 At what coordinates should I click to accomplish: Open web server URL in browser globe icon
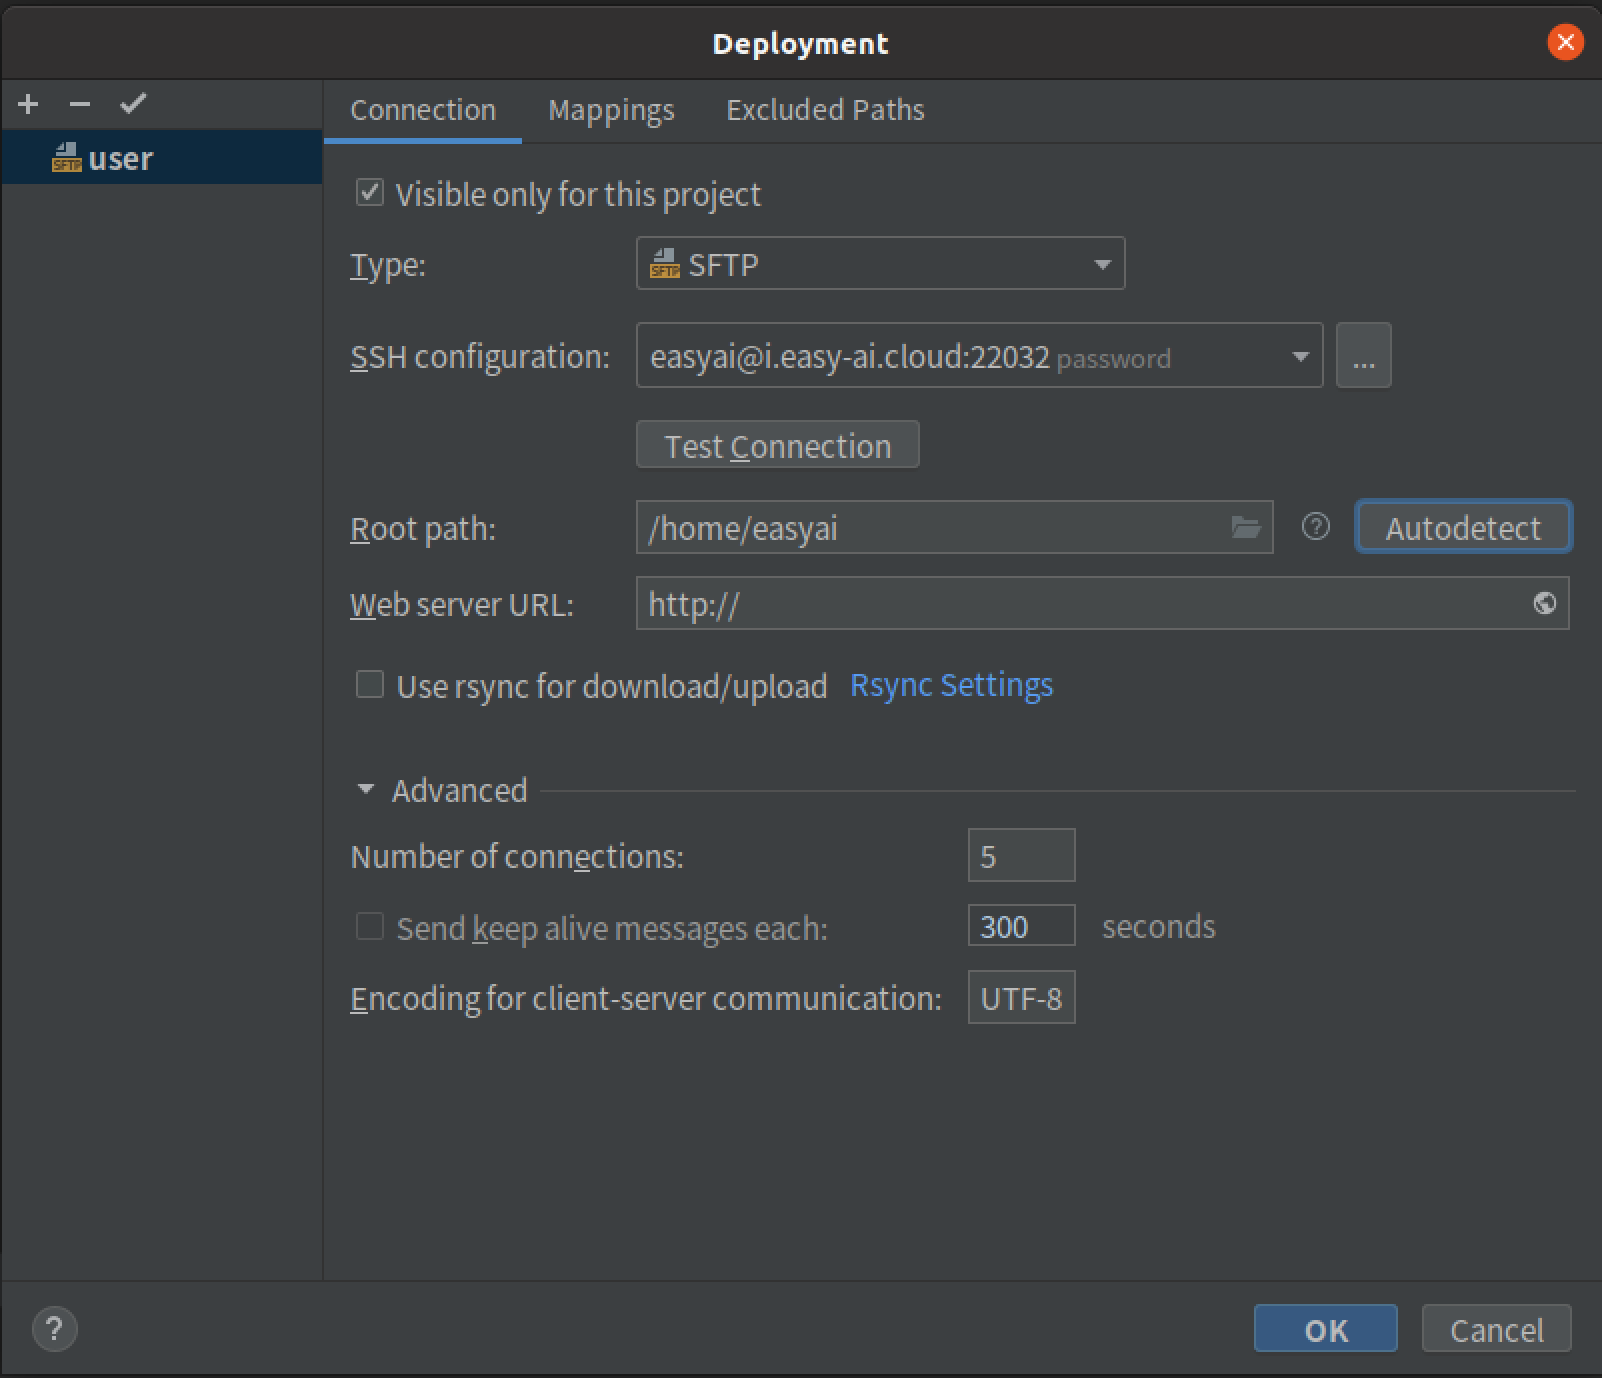pyautogui.click(x=1544, y=603)
